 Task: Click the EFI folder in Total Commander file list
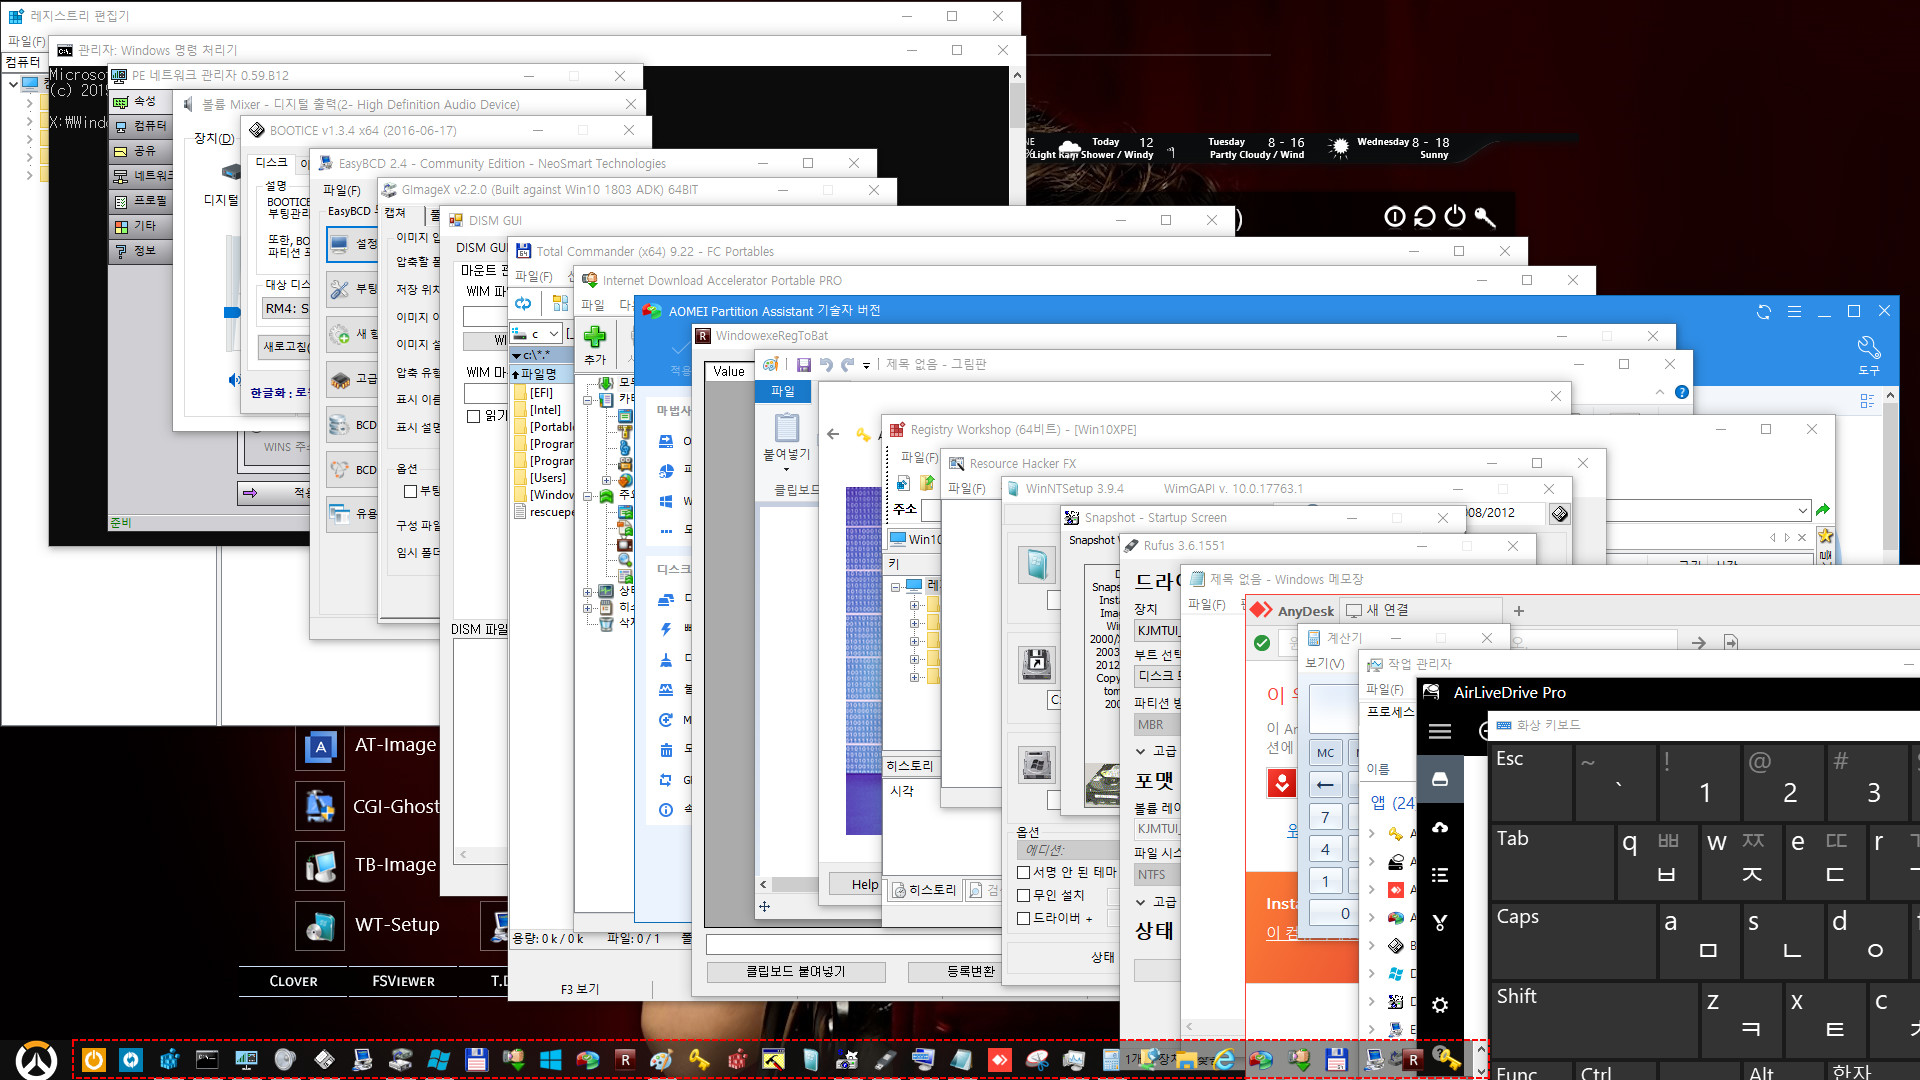[541, 393]
